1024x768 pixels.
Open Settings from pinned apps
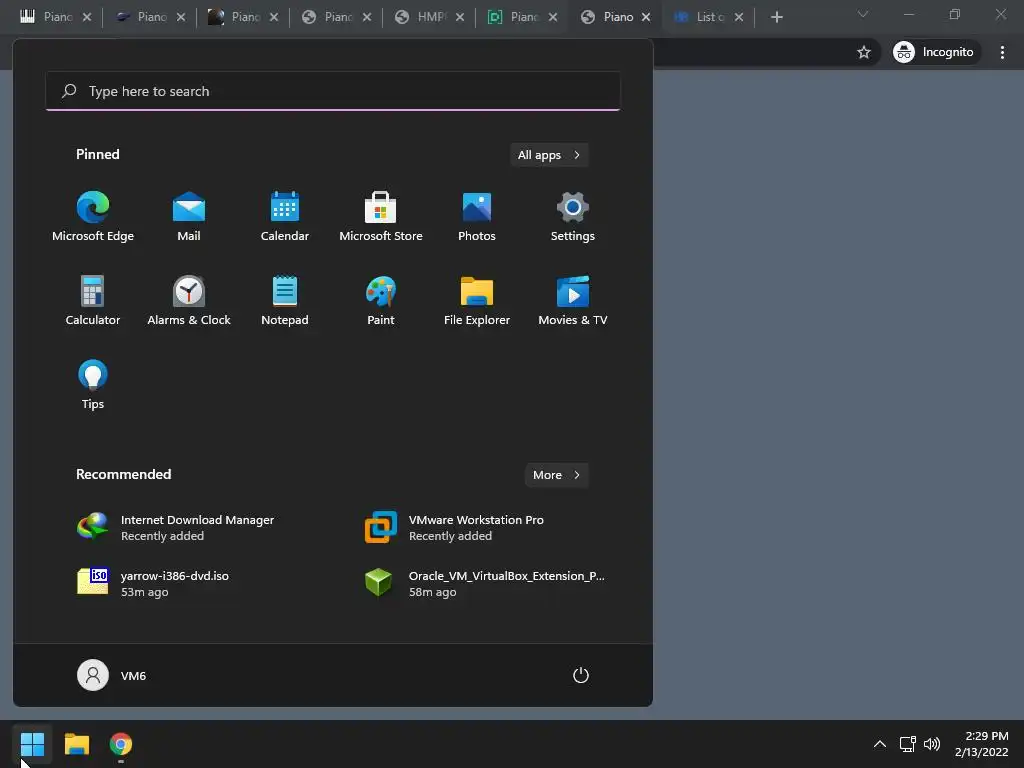(573, 217)
